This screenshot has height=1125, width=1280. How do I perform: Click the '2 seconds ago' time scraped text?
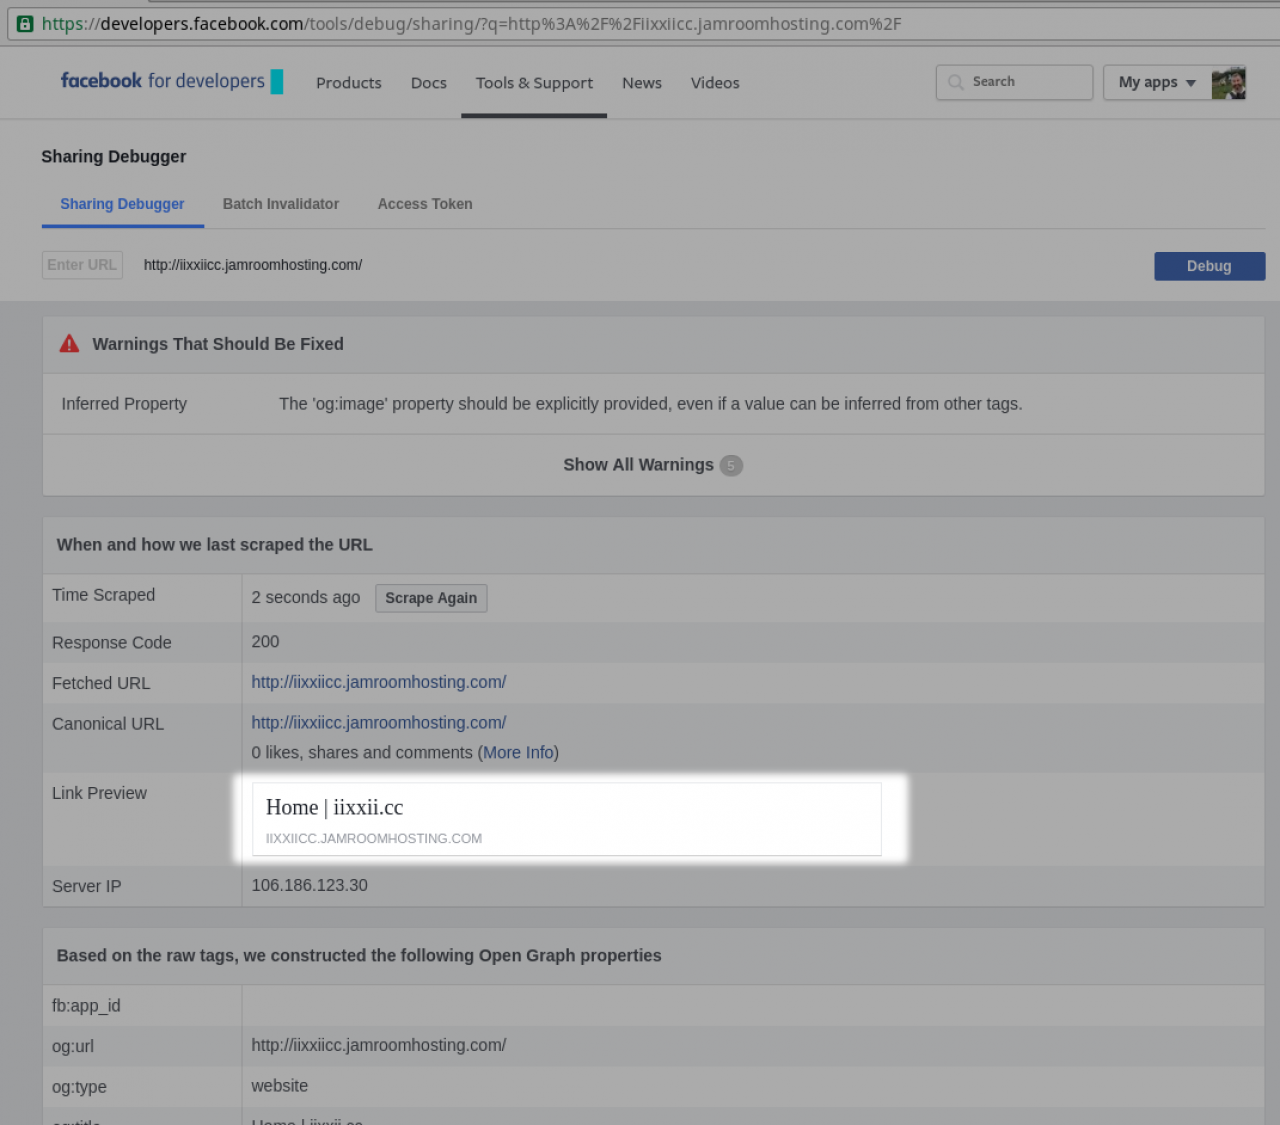(x=306, y=597)
